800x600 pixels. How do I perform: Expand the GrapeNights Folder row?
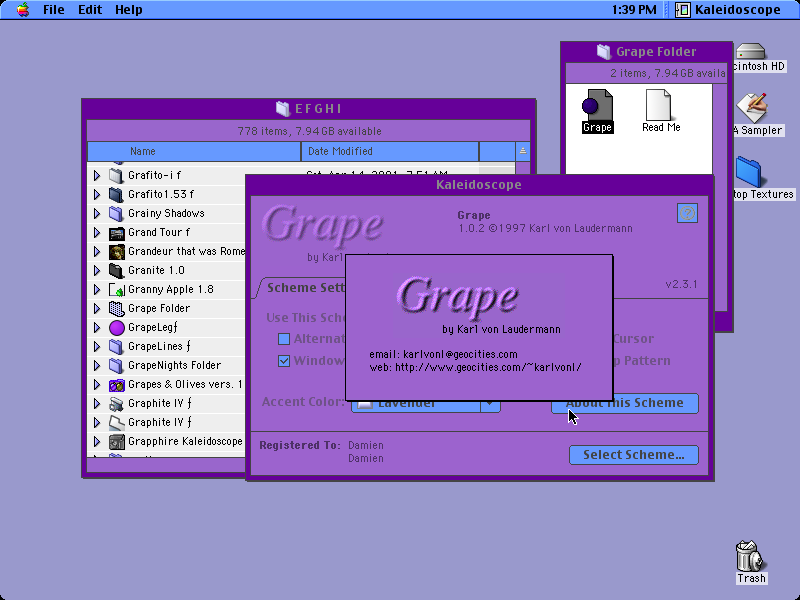click(x=97, y=365)
